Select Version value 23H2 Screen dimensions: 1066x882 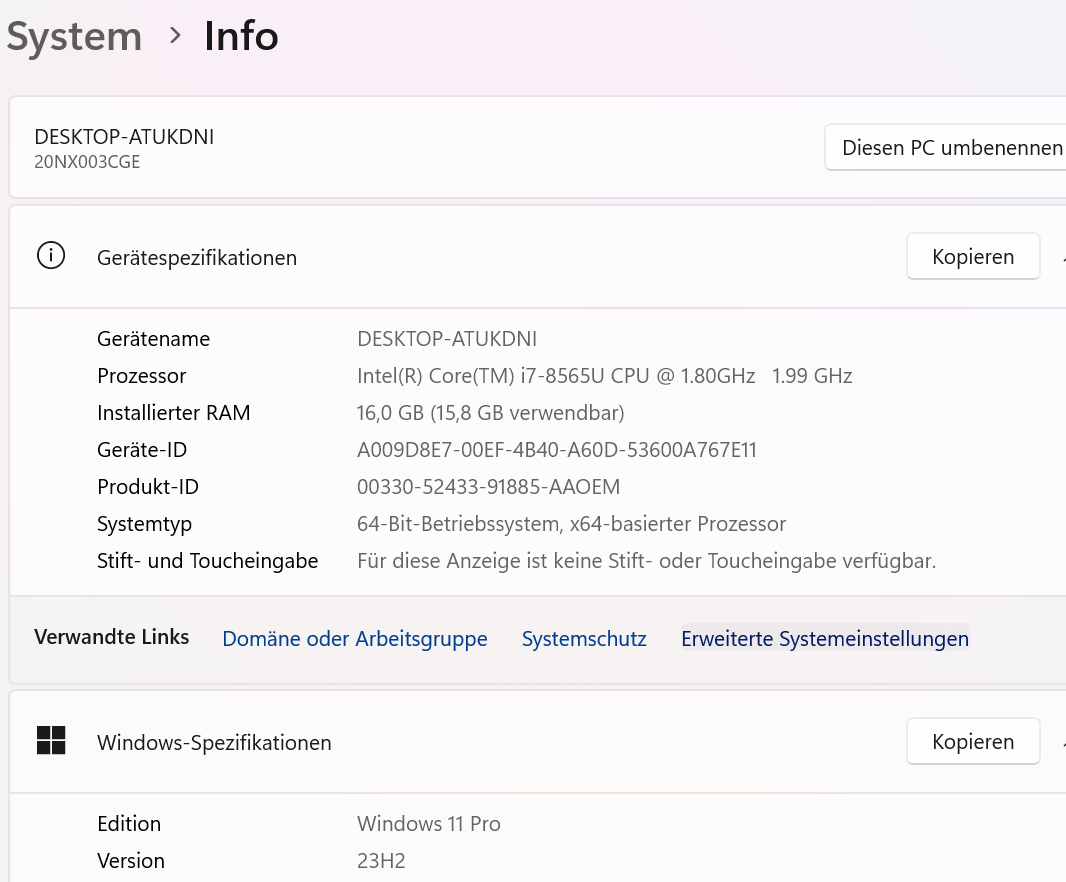pyautogui.click(x=381, y=861)
